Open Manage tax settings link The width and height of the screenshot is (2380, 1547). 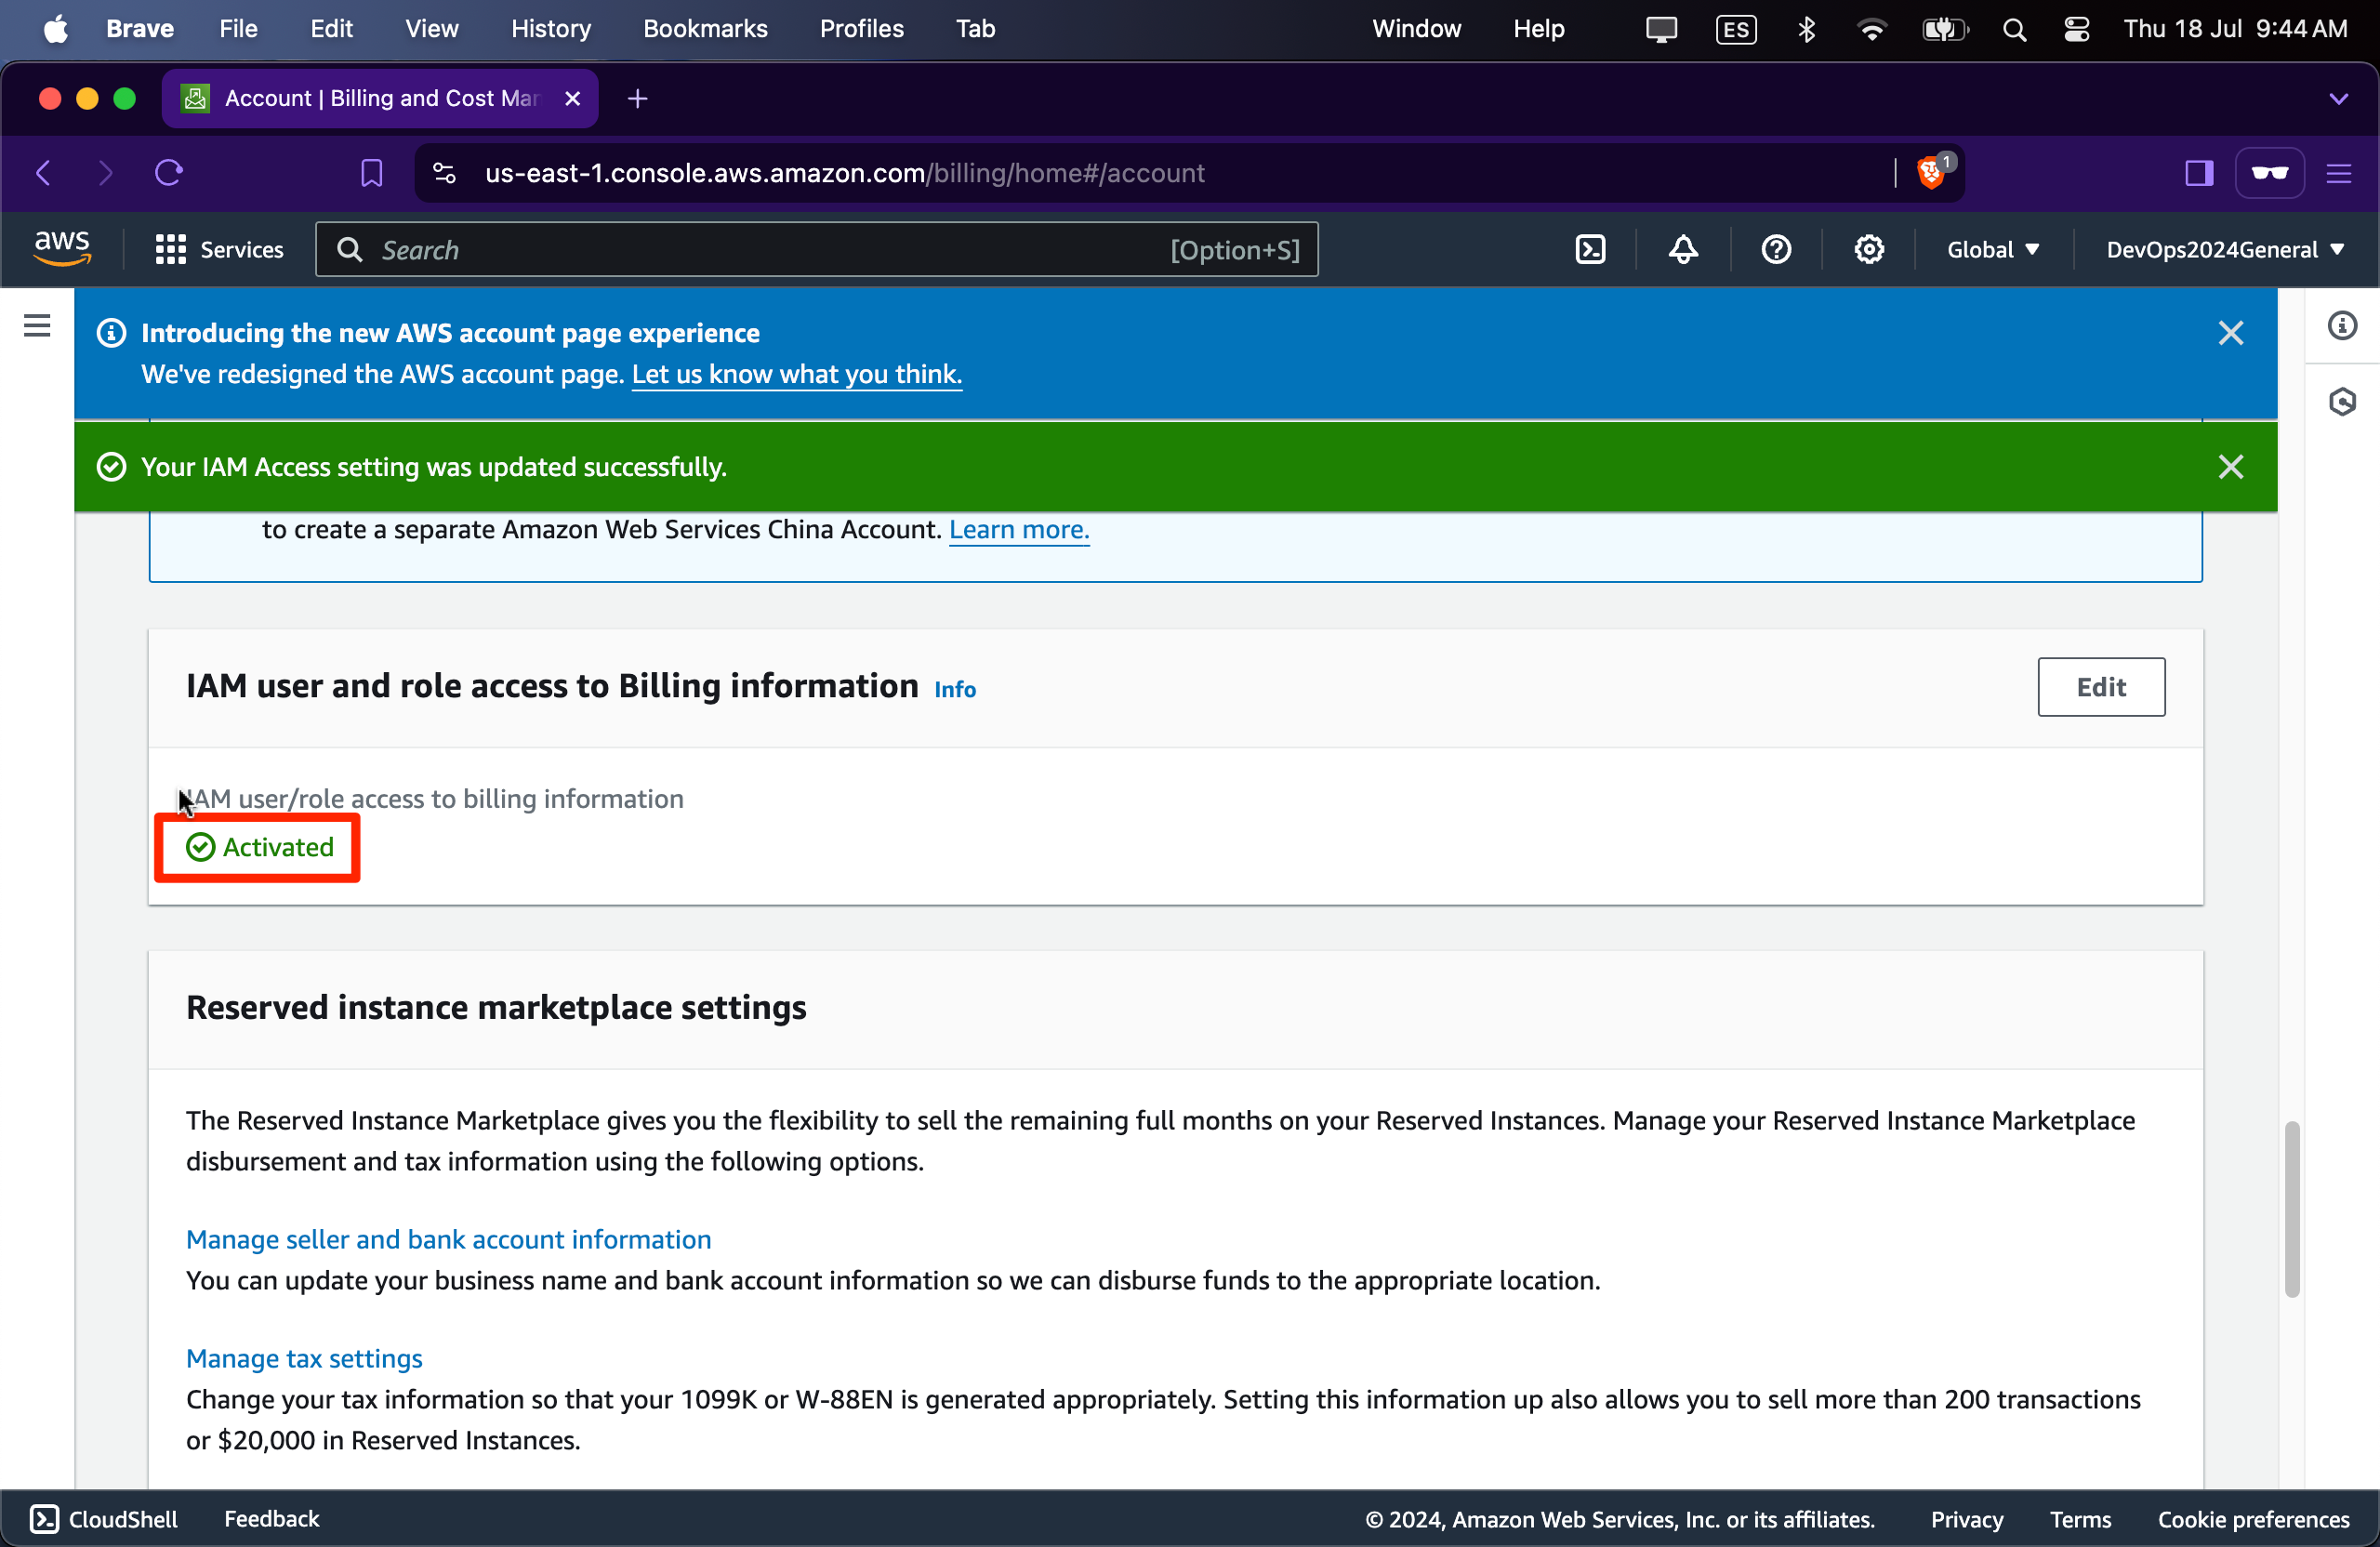click(304, 1358)
